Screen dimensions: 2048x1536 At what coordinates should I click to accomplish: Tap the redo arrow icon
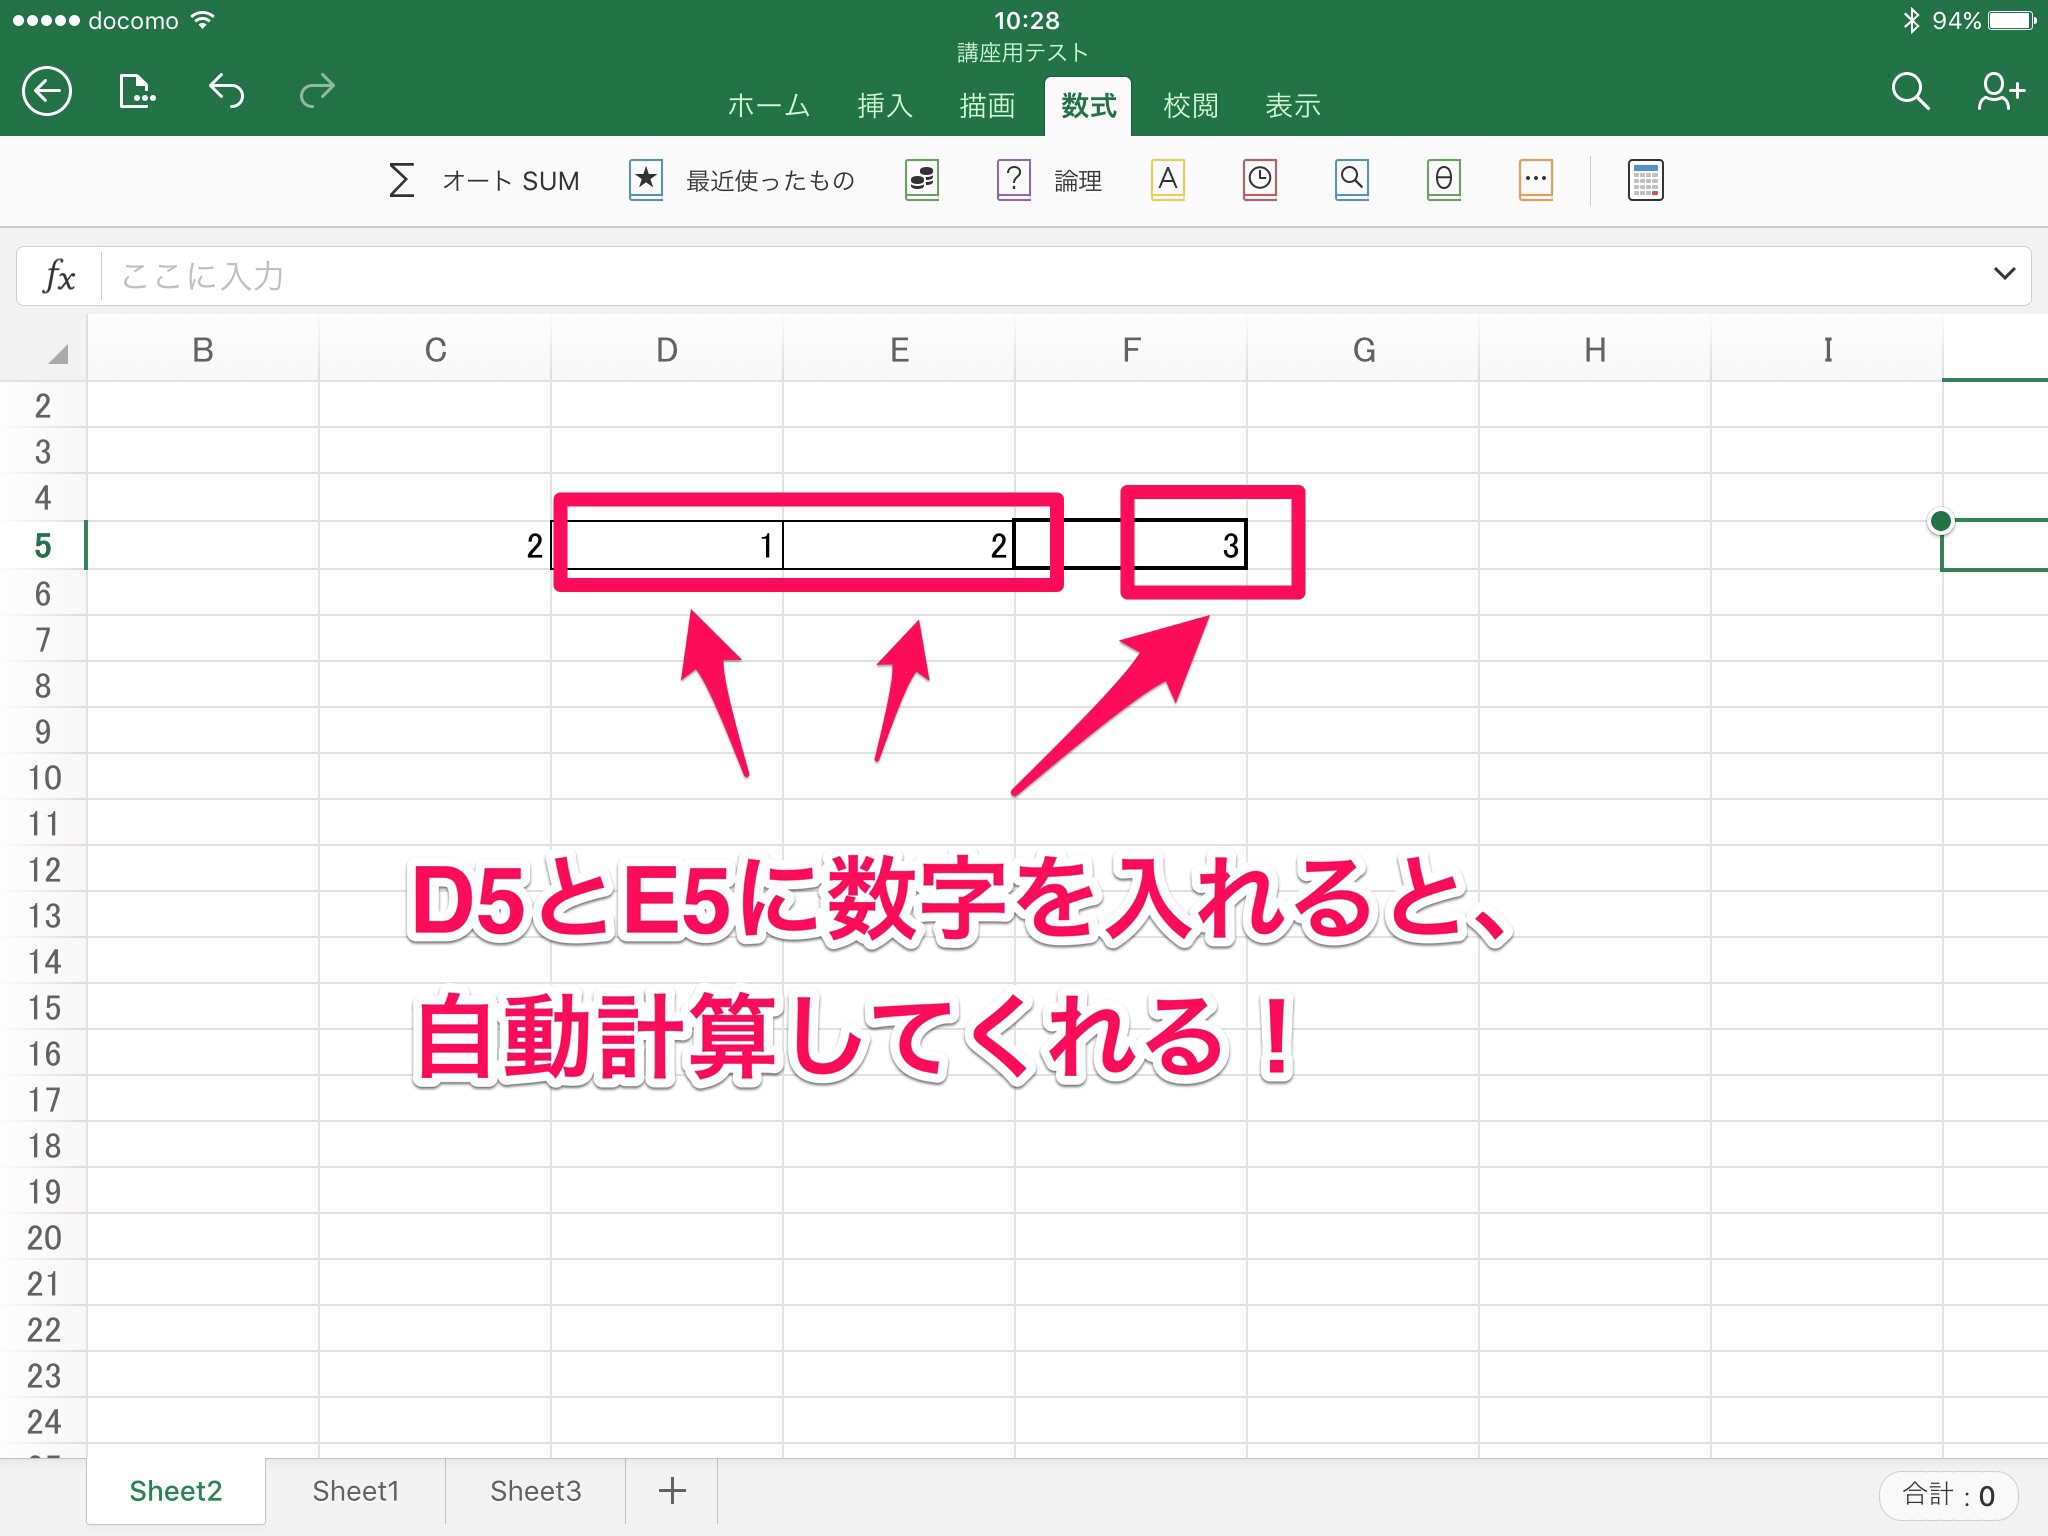tap(317, 92)
